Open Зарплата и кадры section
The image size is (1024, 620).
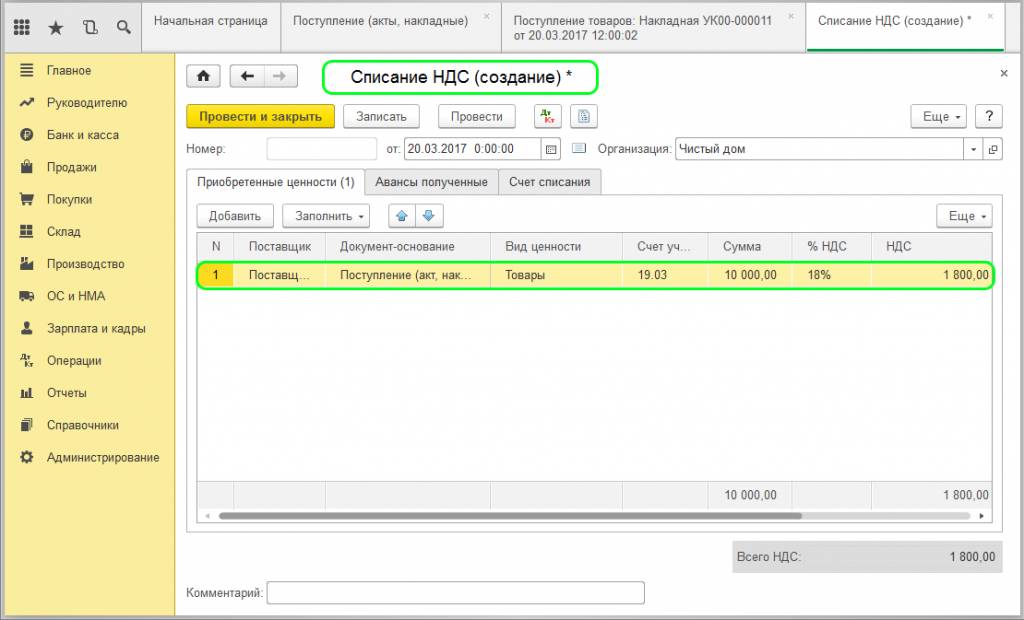[x=96, y=329]
